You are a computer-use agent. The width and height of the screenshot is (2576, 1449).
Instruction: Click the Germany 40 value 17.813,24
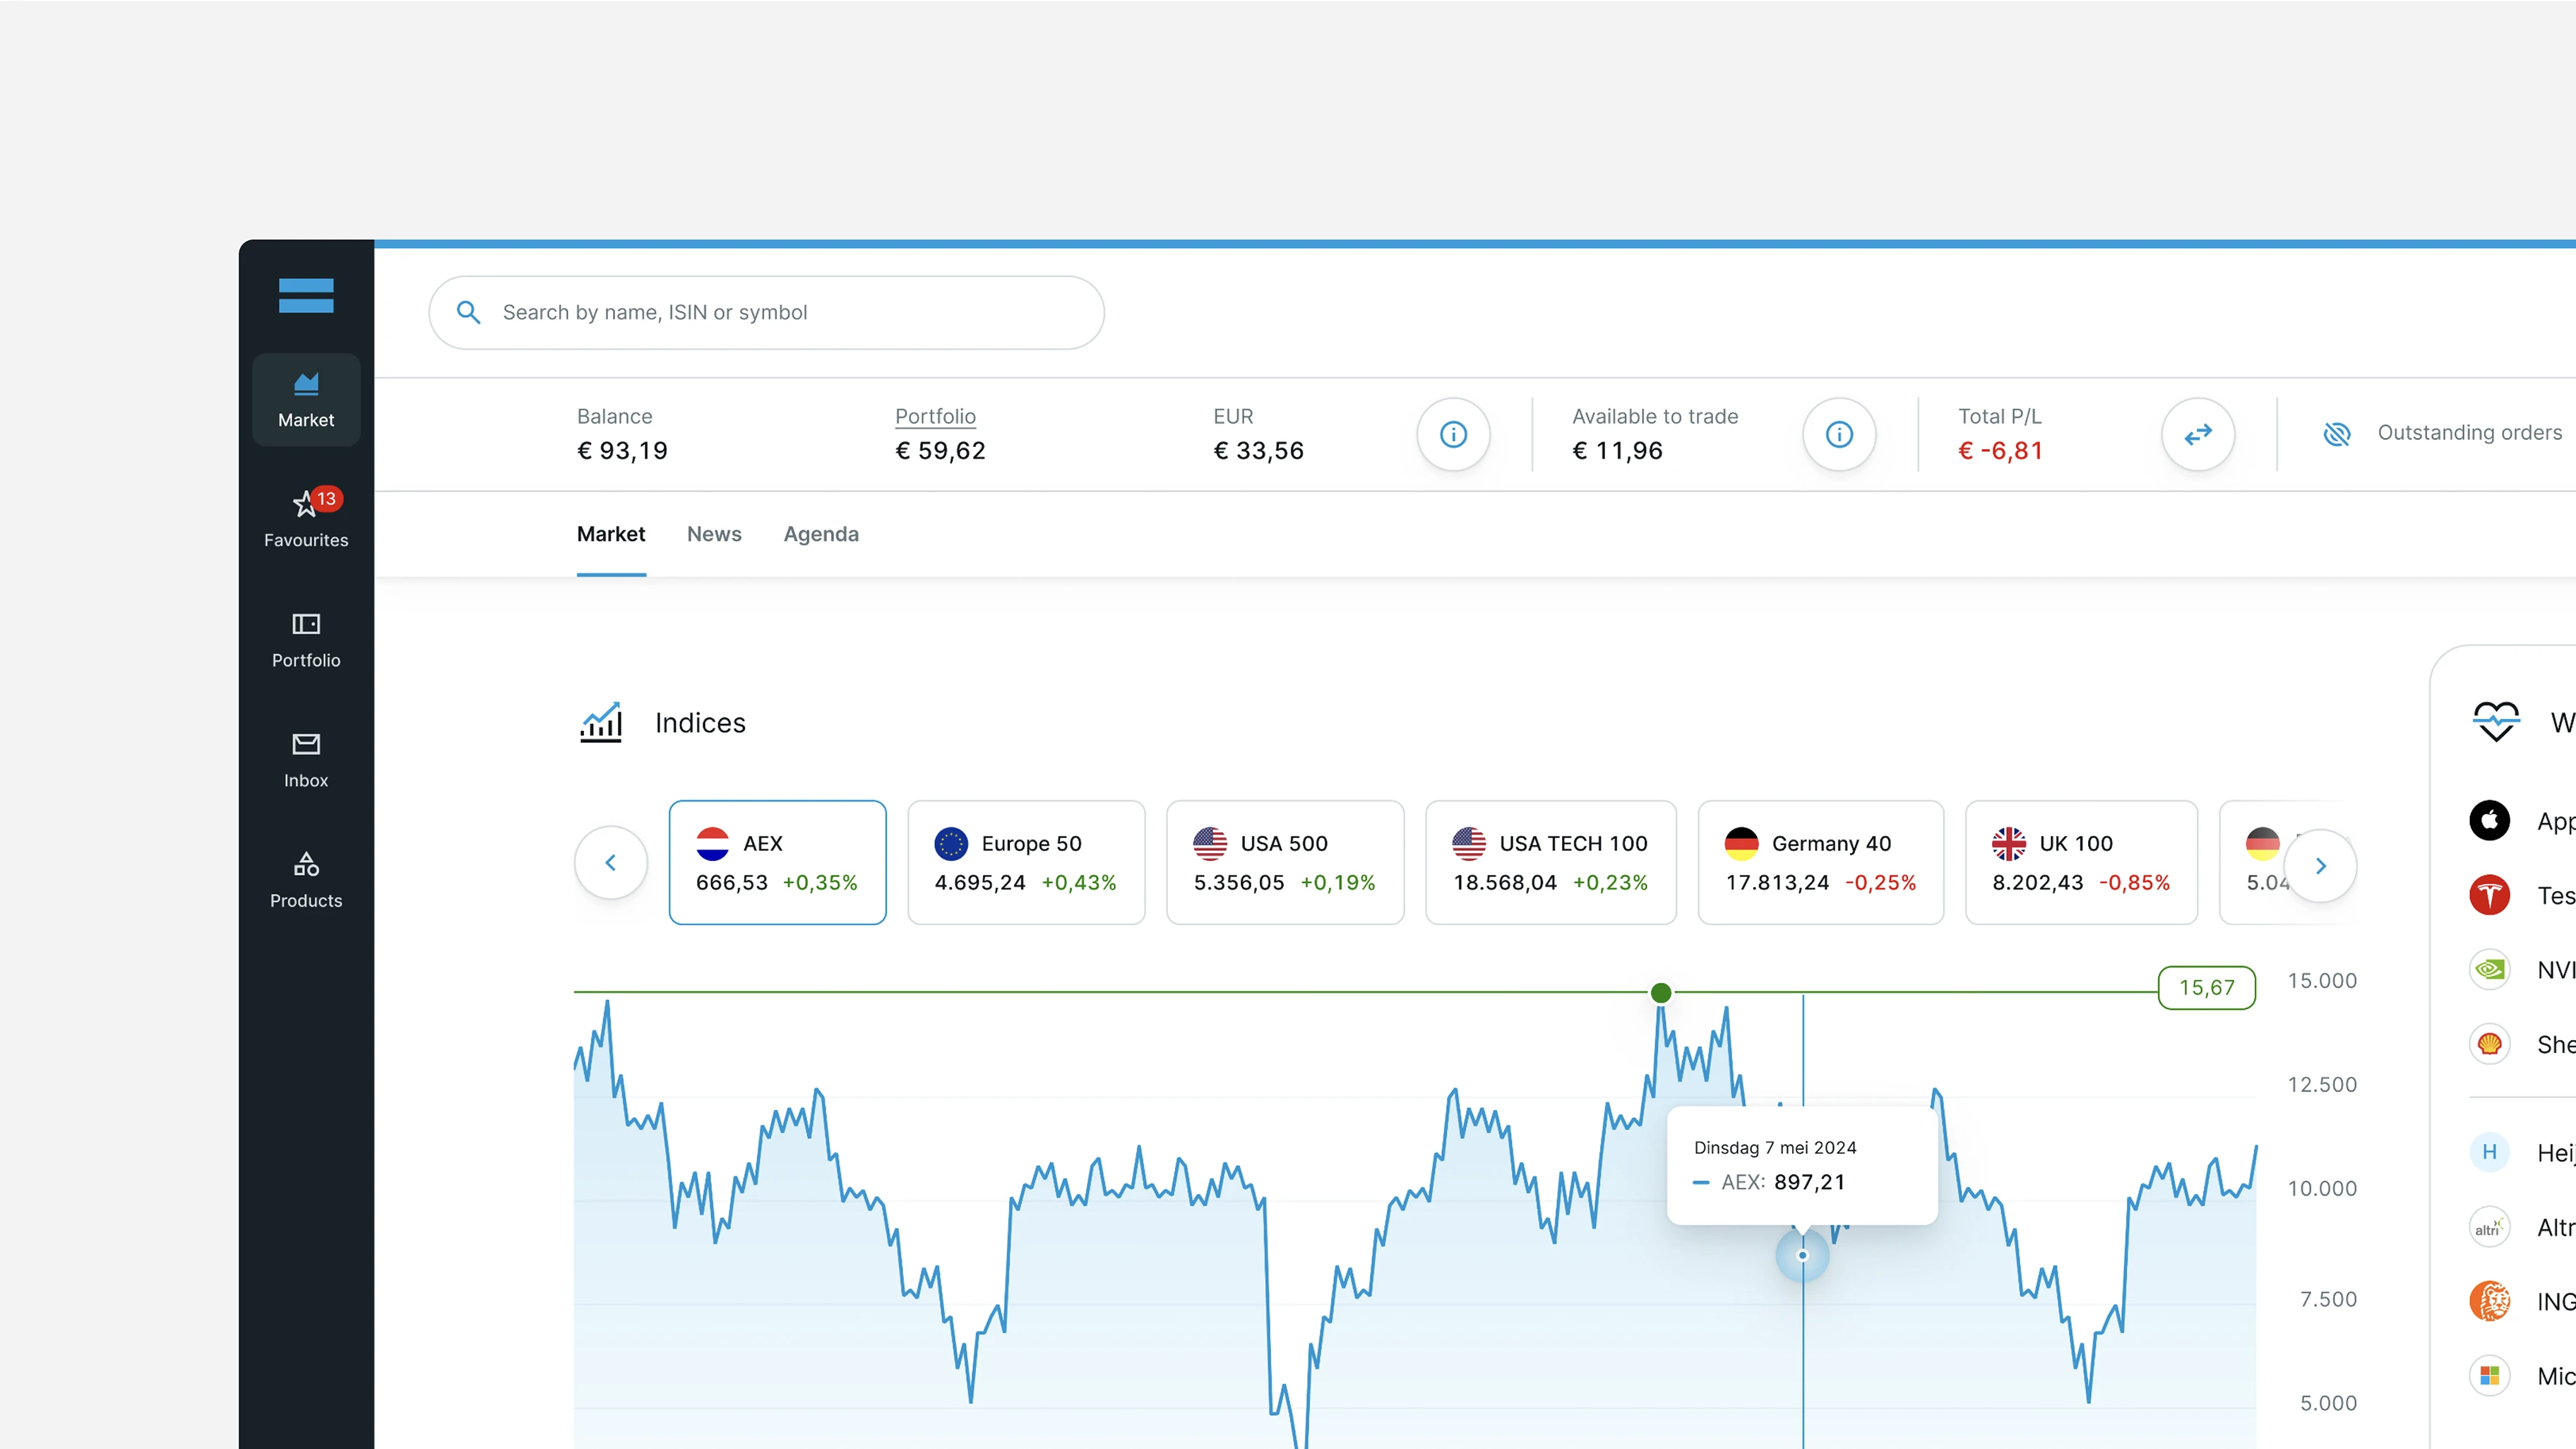click(1777, 883)
